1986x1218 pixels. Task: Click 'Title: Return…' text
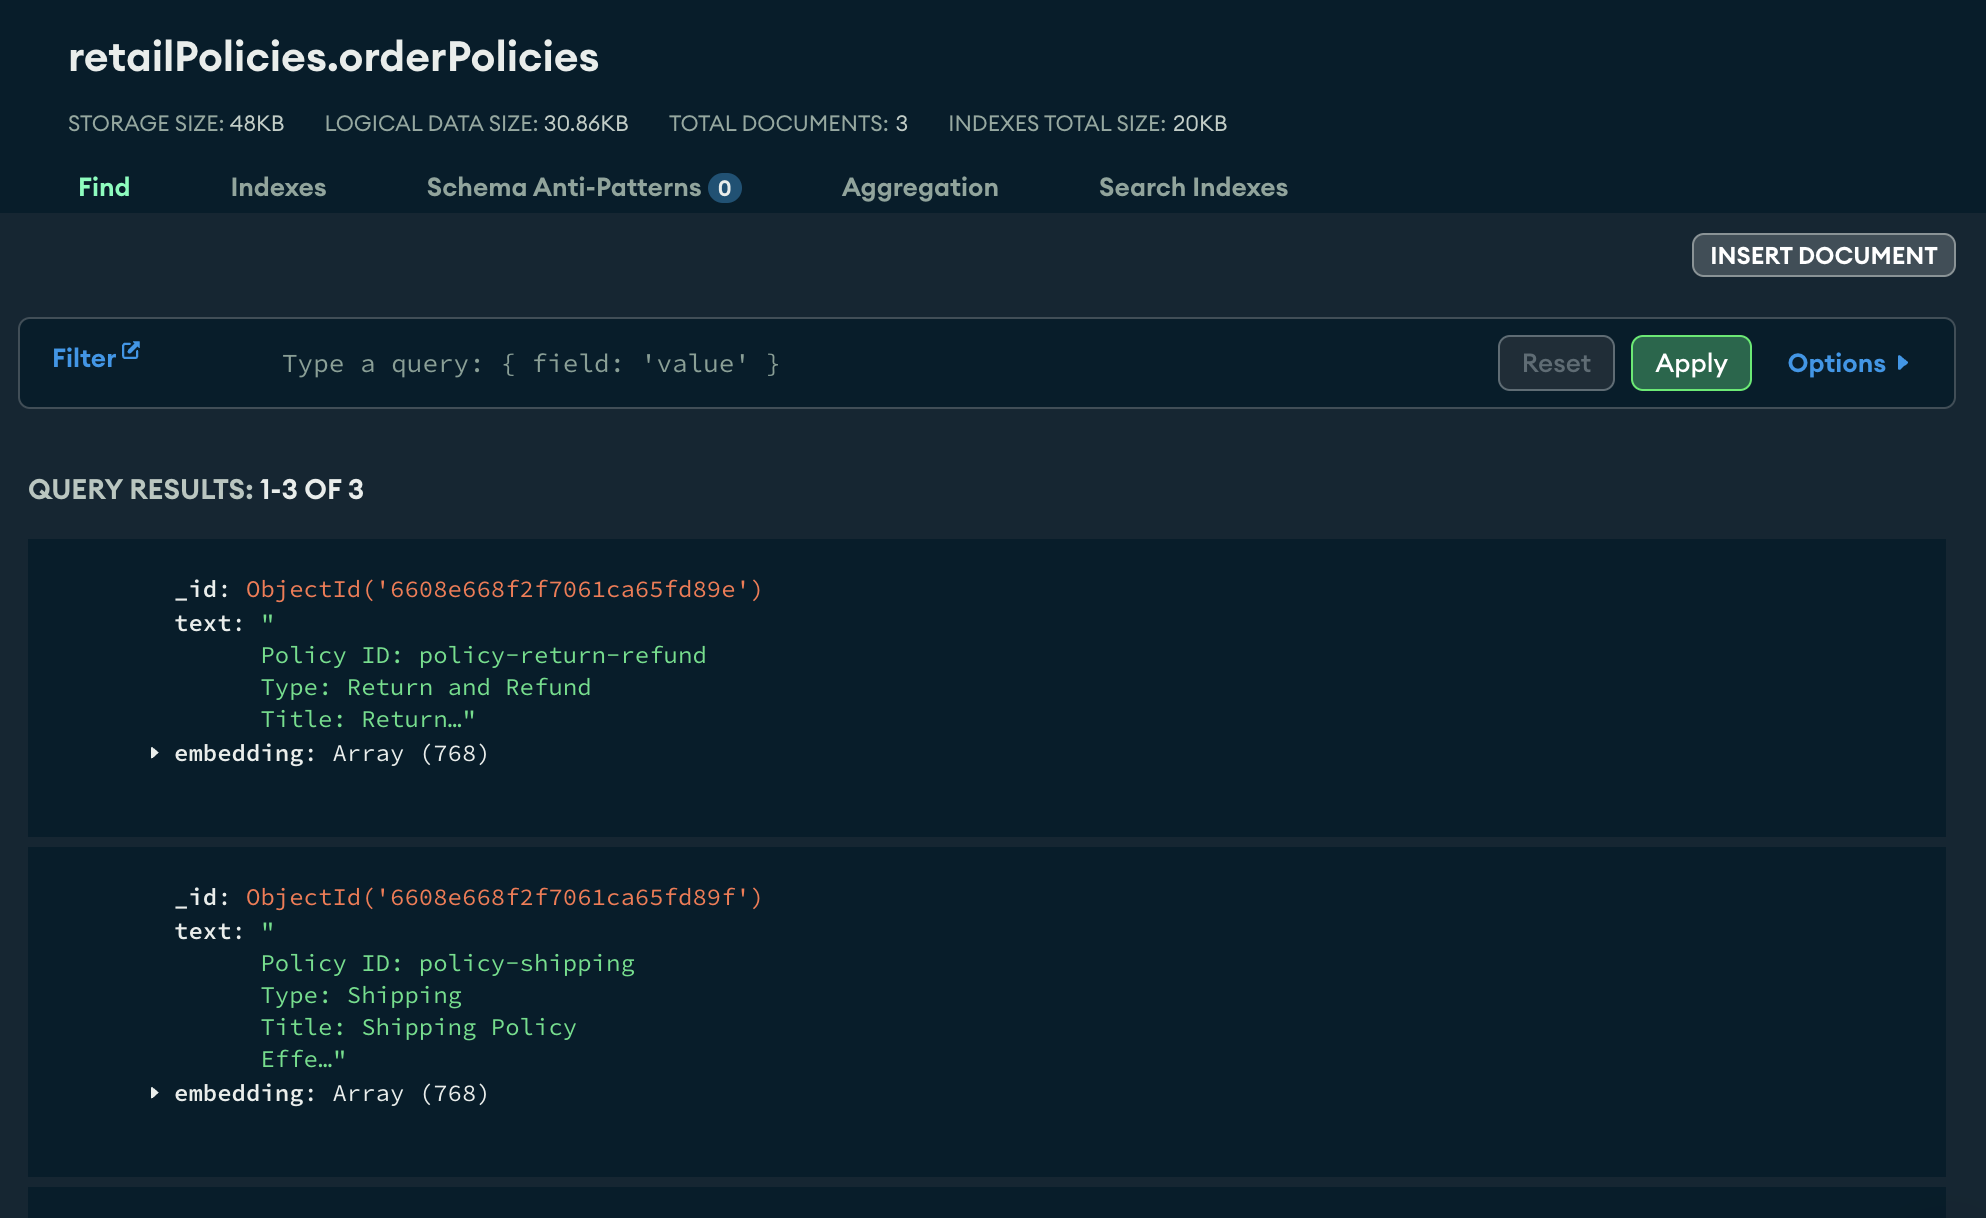click(368, 719)
